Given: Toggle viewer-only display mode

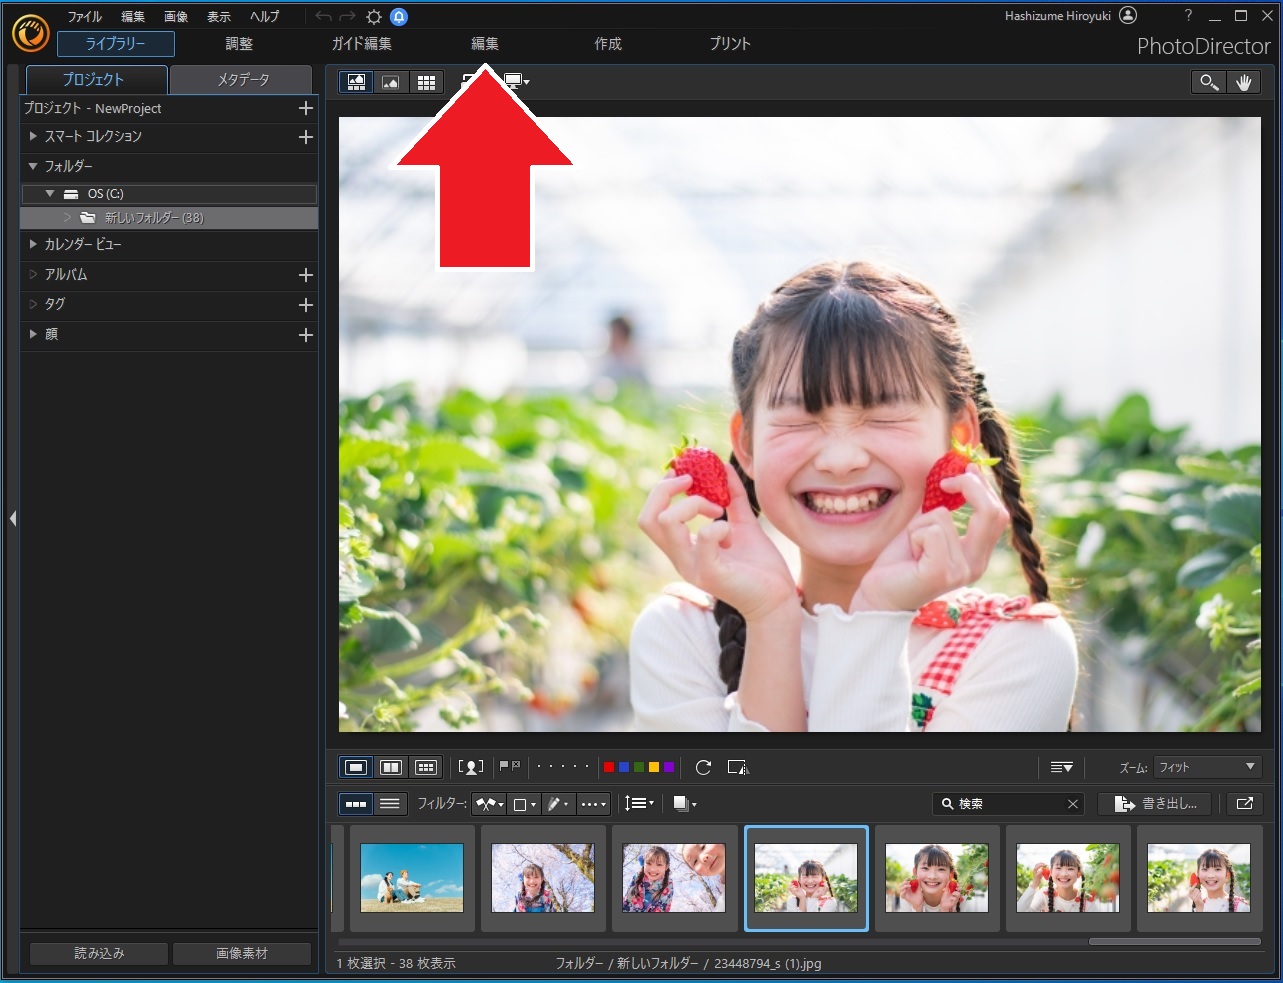Looking at the screenshot, I should click(391, 82).
